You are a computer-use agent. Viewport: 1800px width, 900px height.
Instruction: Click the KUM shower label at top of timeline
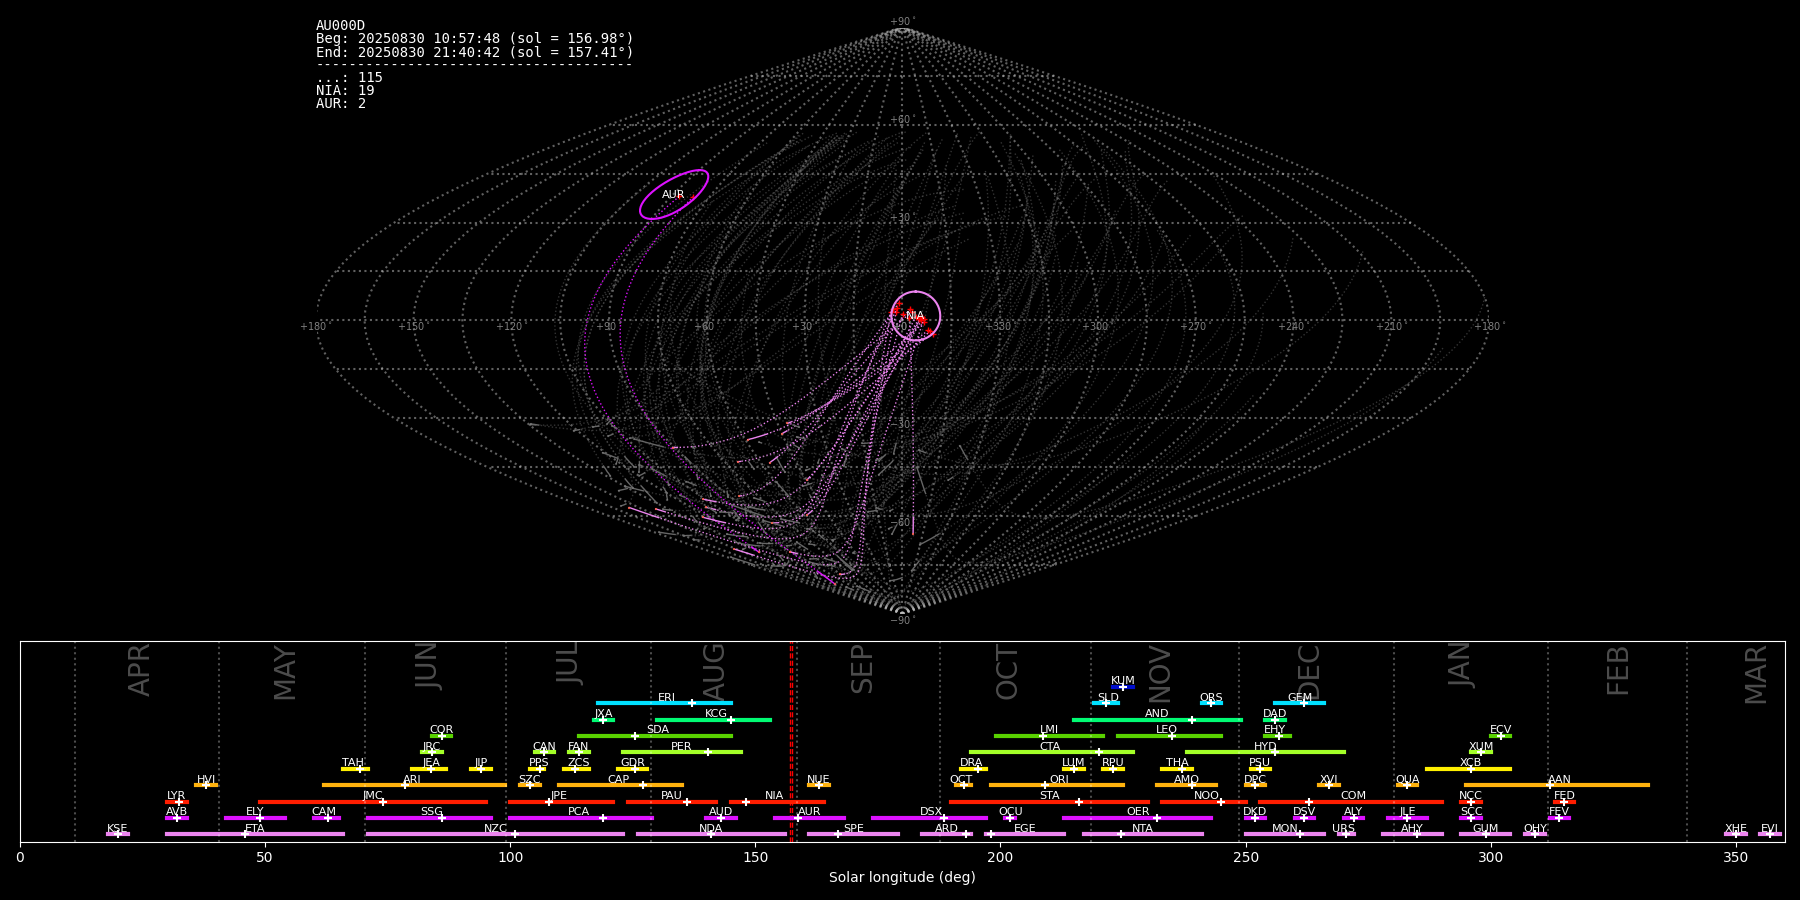pos(1123,681)
